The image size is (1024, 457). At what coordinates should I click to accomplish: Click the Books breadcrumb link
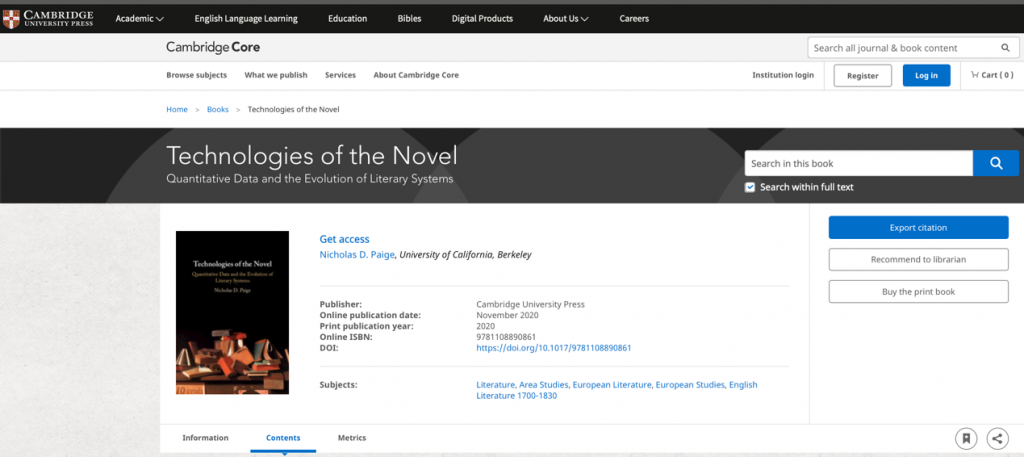click(217, 110)
